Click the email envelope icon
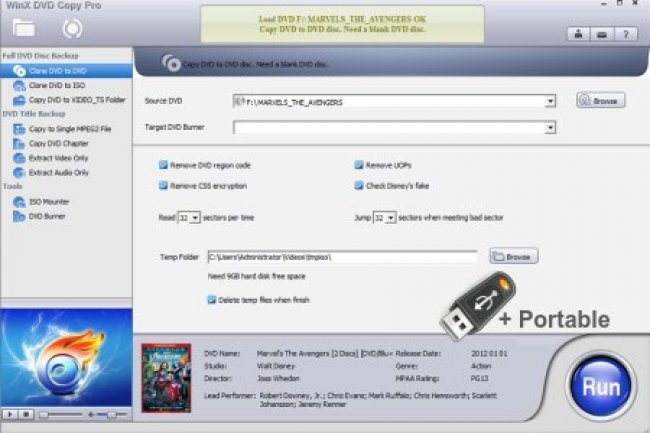This screenshot has width=650, height=433. 602,34
